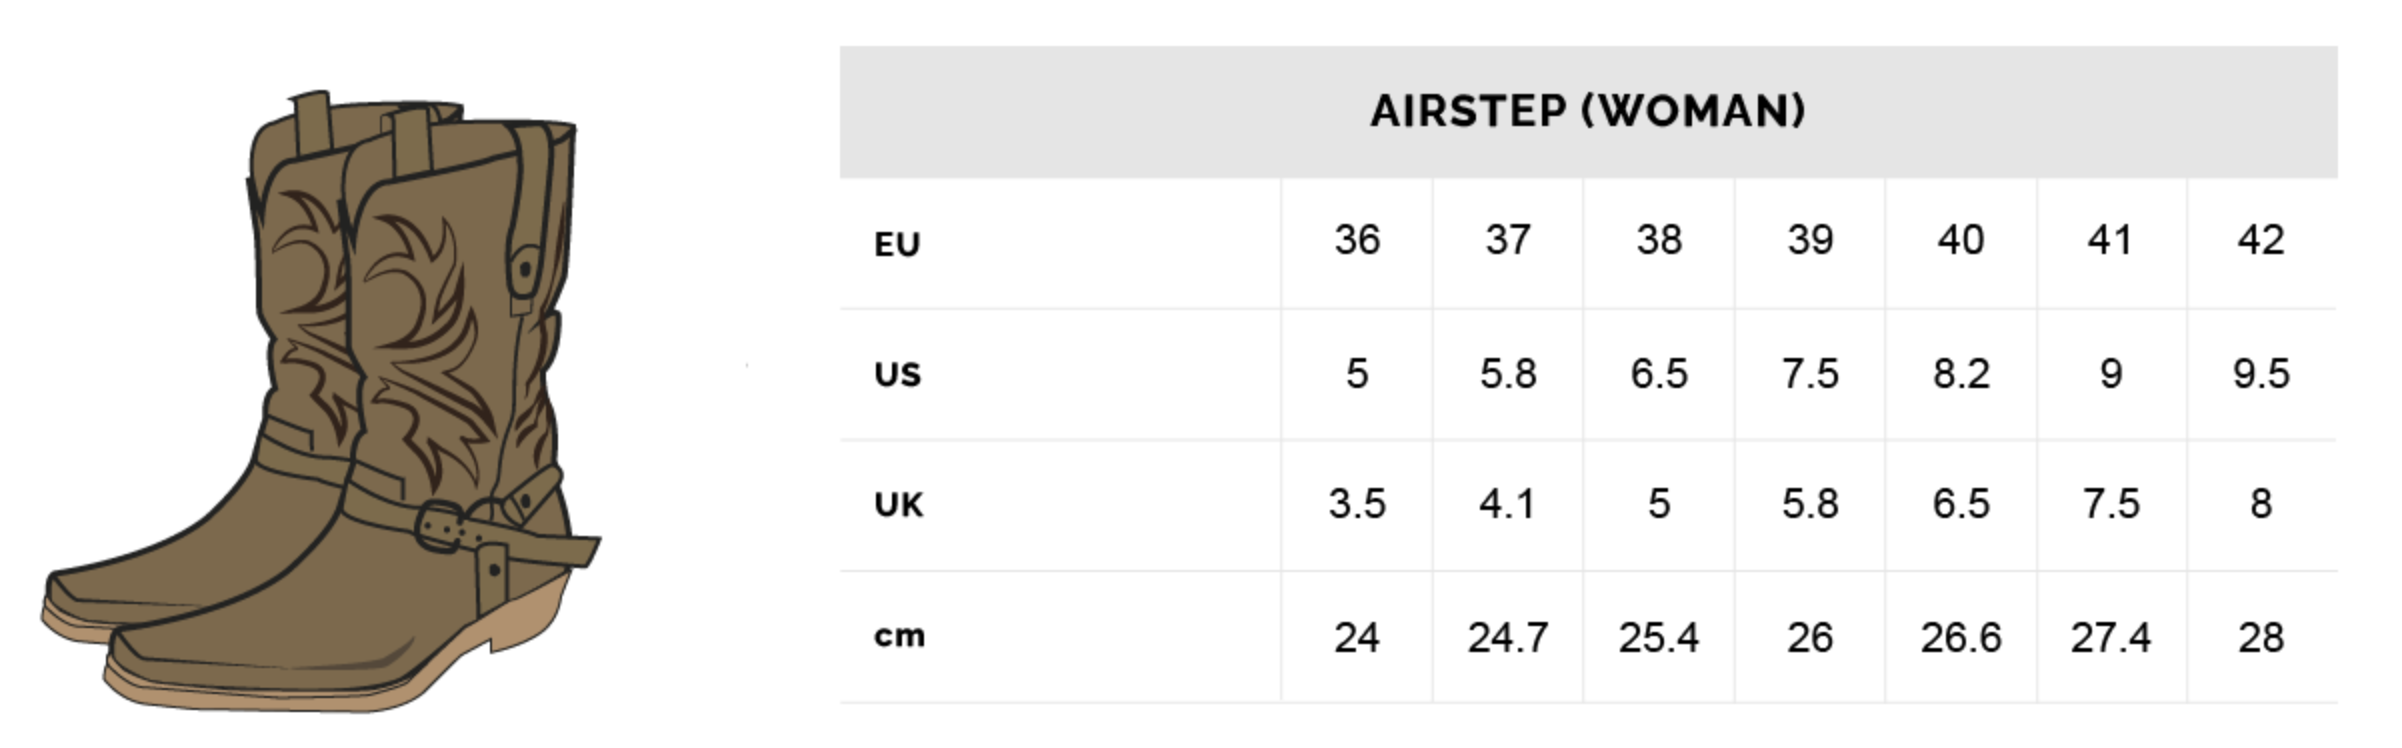Screen dimensions: 2402x748
Task: Click the cowboy boots illustration
Action: click(x=320, y=402)
